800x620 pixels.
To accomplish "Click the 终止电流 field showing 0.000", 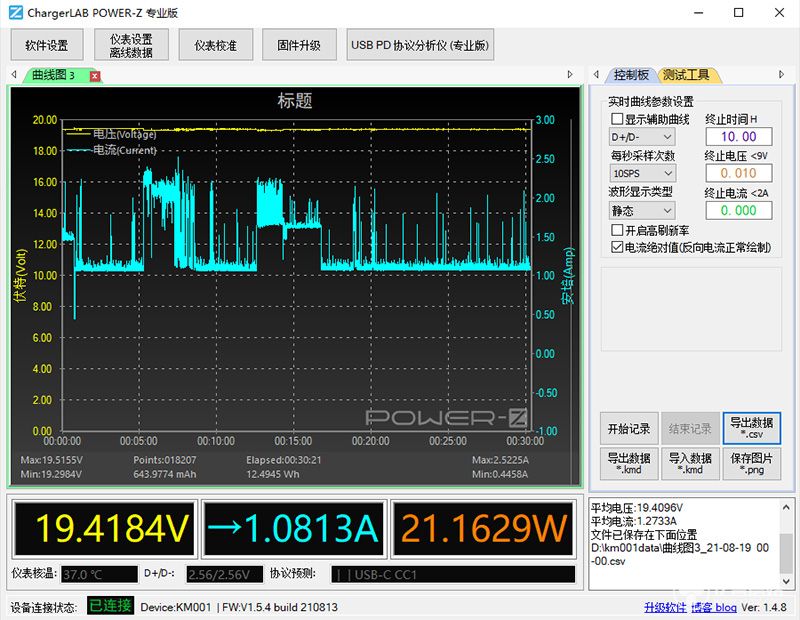I will pos(738,211).
